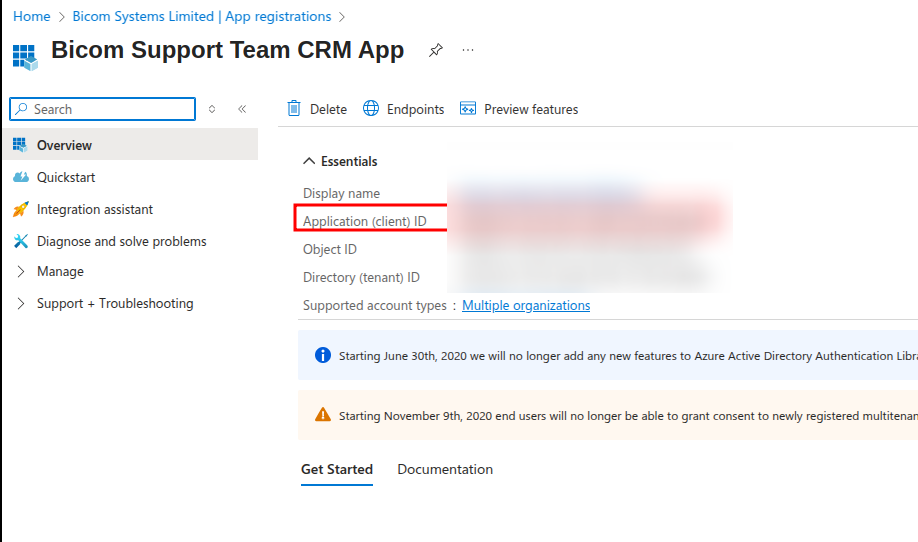Click the Overview grid icon
This screenshot has height=542, width=918.
[20, 145]
